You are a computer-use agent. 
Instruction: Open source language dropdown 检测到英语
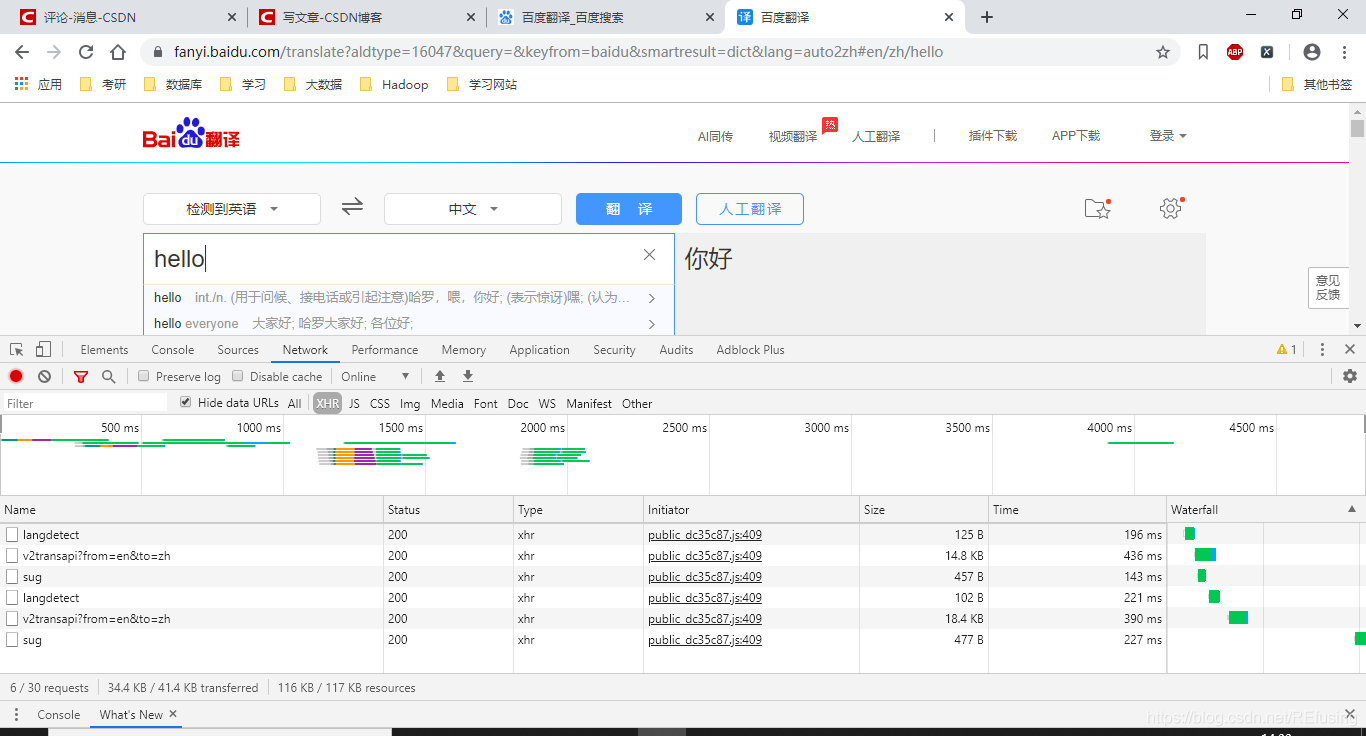pos(232,209)
